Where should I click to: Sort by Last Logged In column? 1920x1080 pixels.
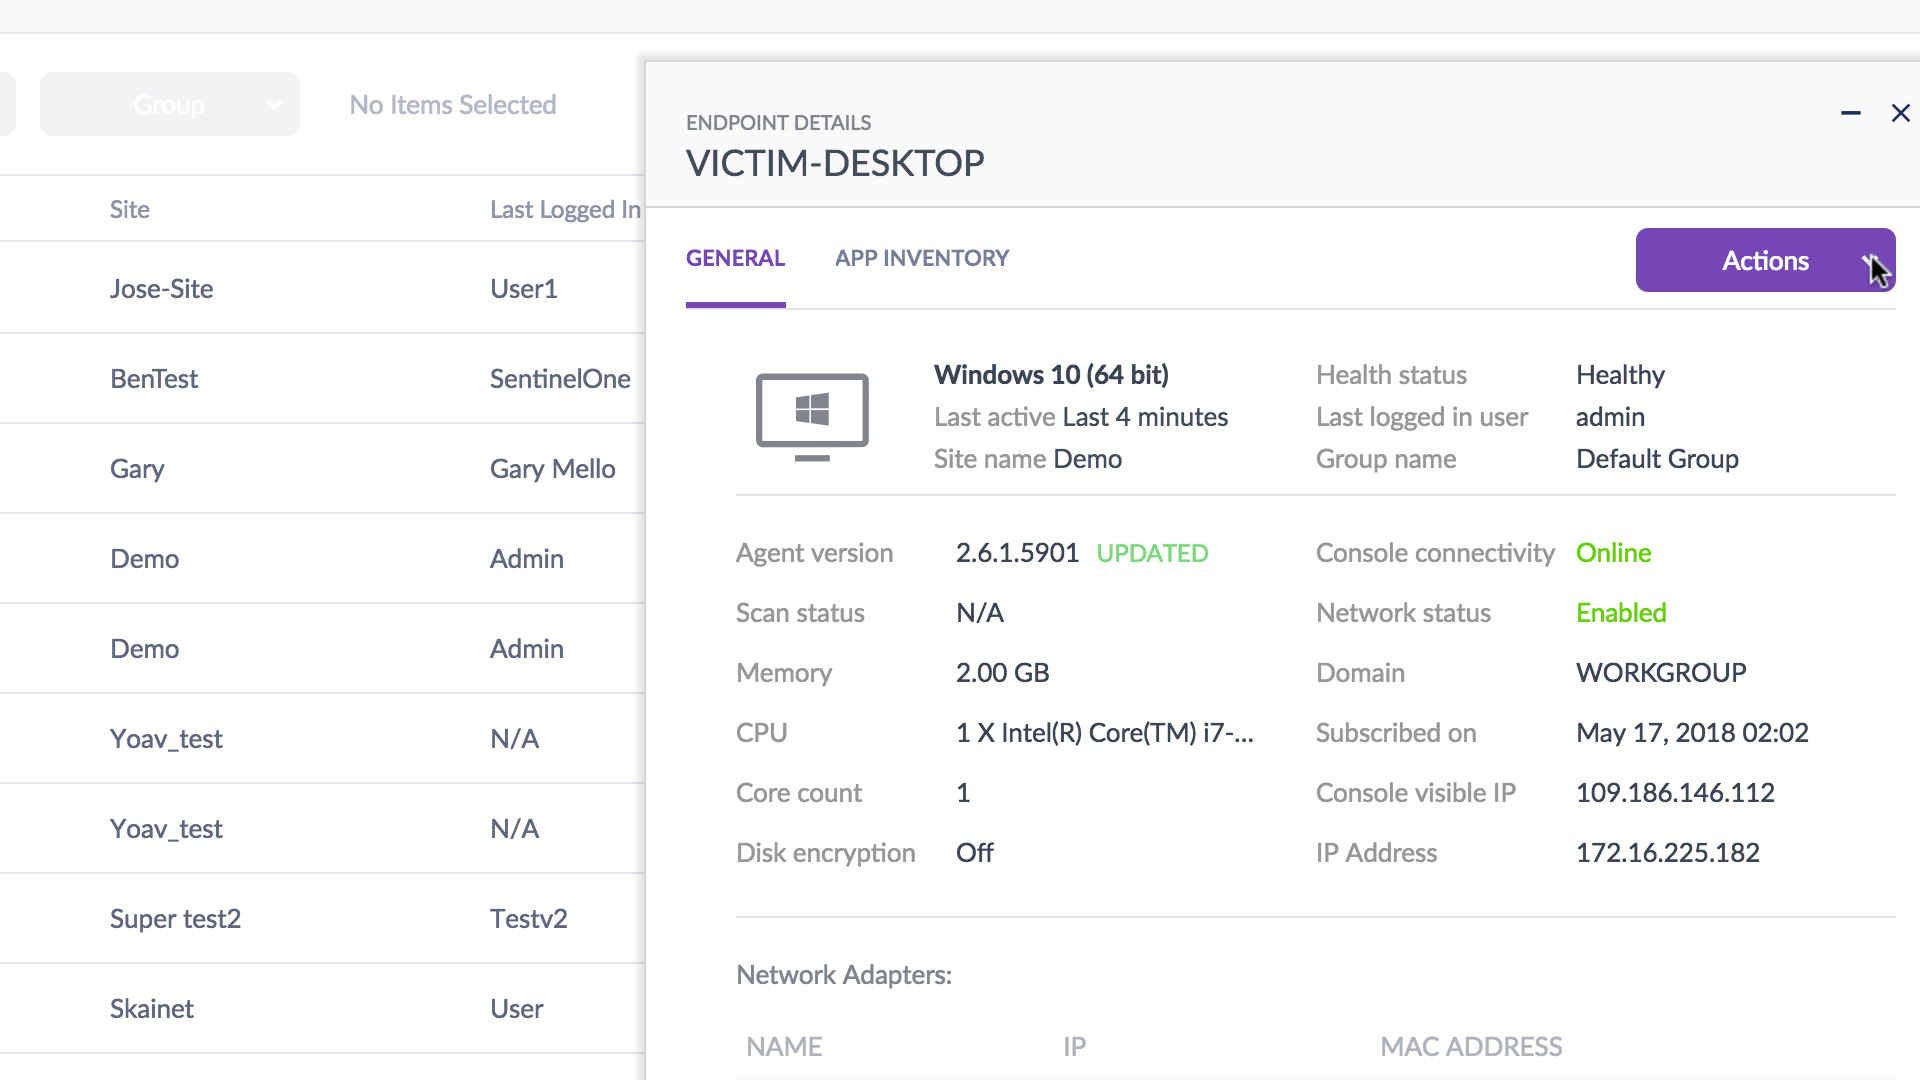[x=564, y=209]
